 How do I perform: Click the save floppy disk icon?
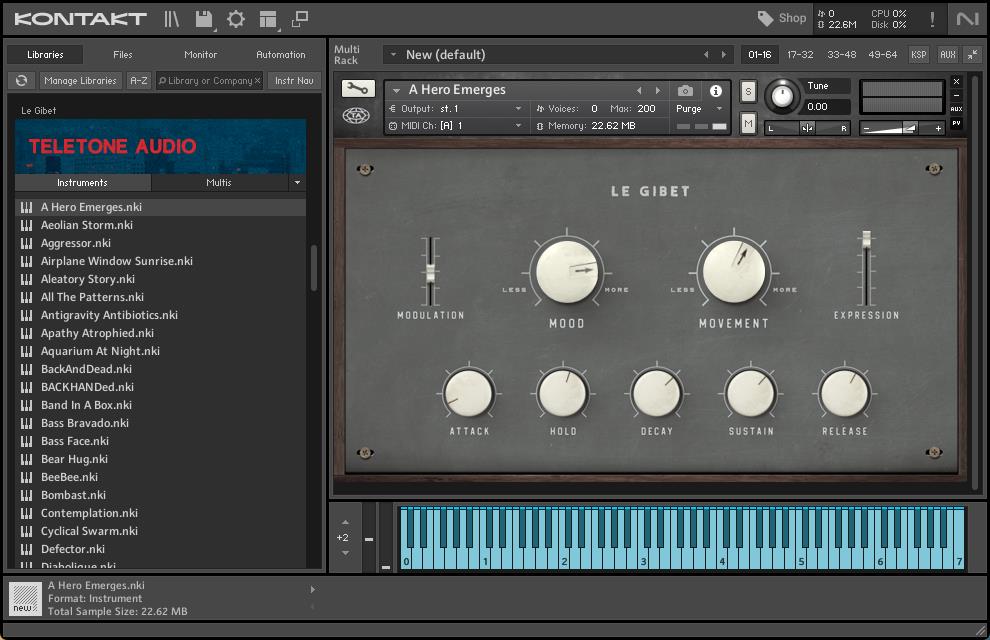pos(204,19)
